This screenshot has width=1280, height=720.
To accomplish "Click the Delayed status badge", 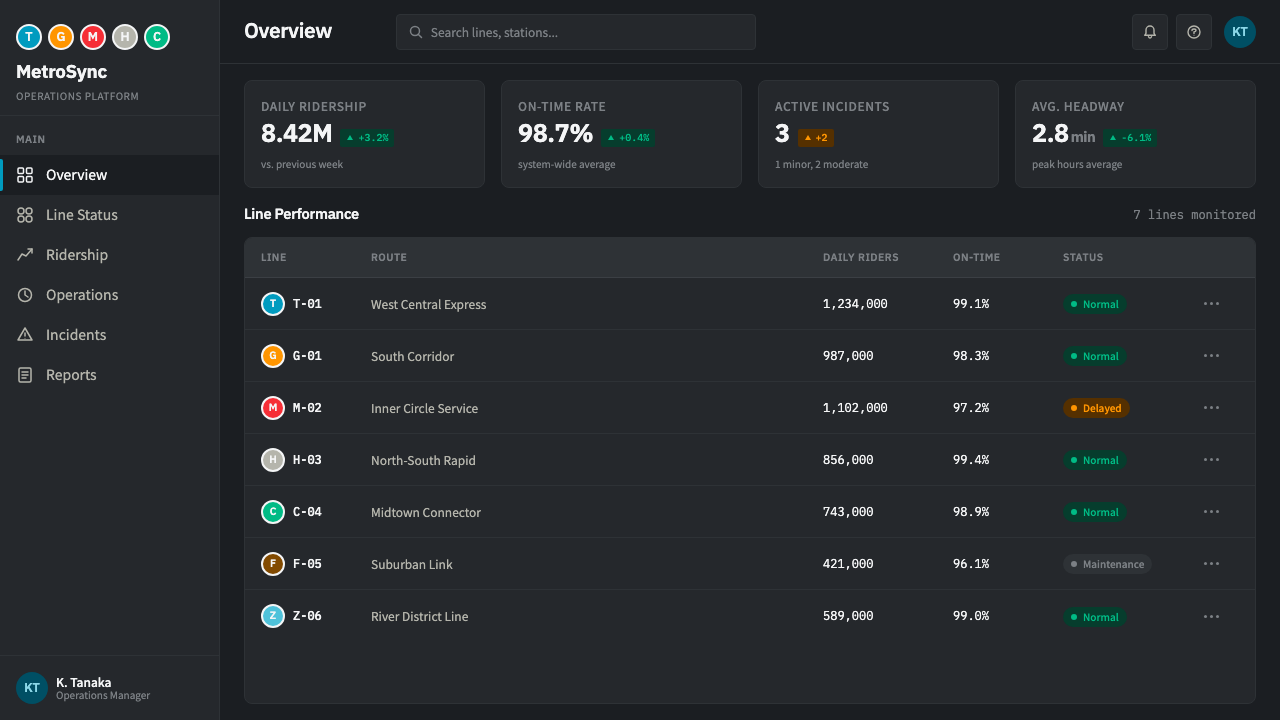I will (1096, 408).
